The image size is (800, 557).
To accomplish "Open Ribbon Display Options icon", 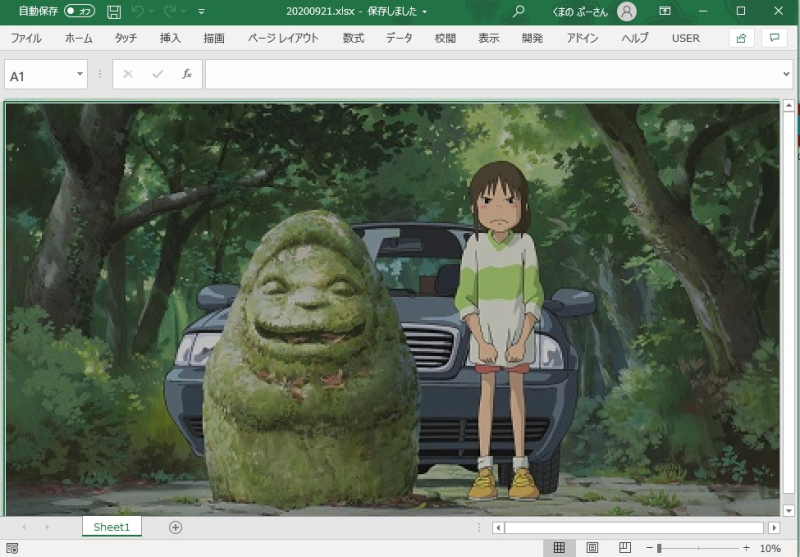I will tap(665, 11).
